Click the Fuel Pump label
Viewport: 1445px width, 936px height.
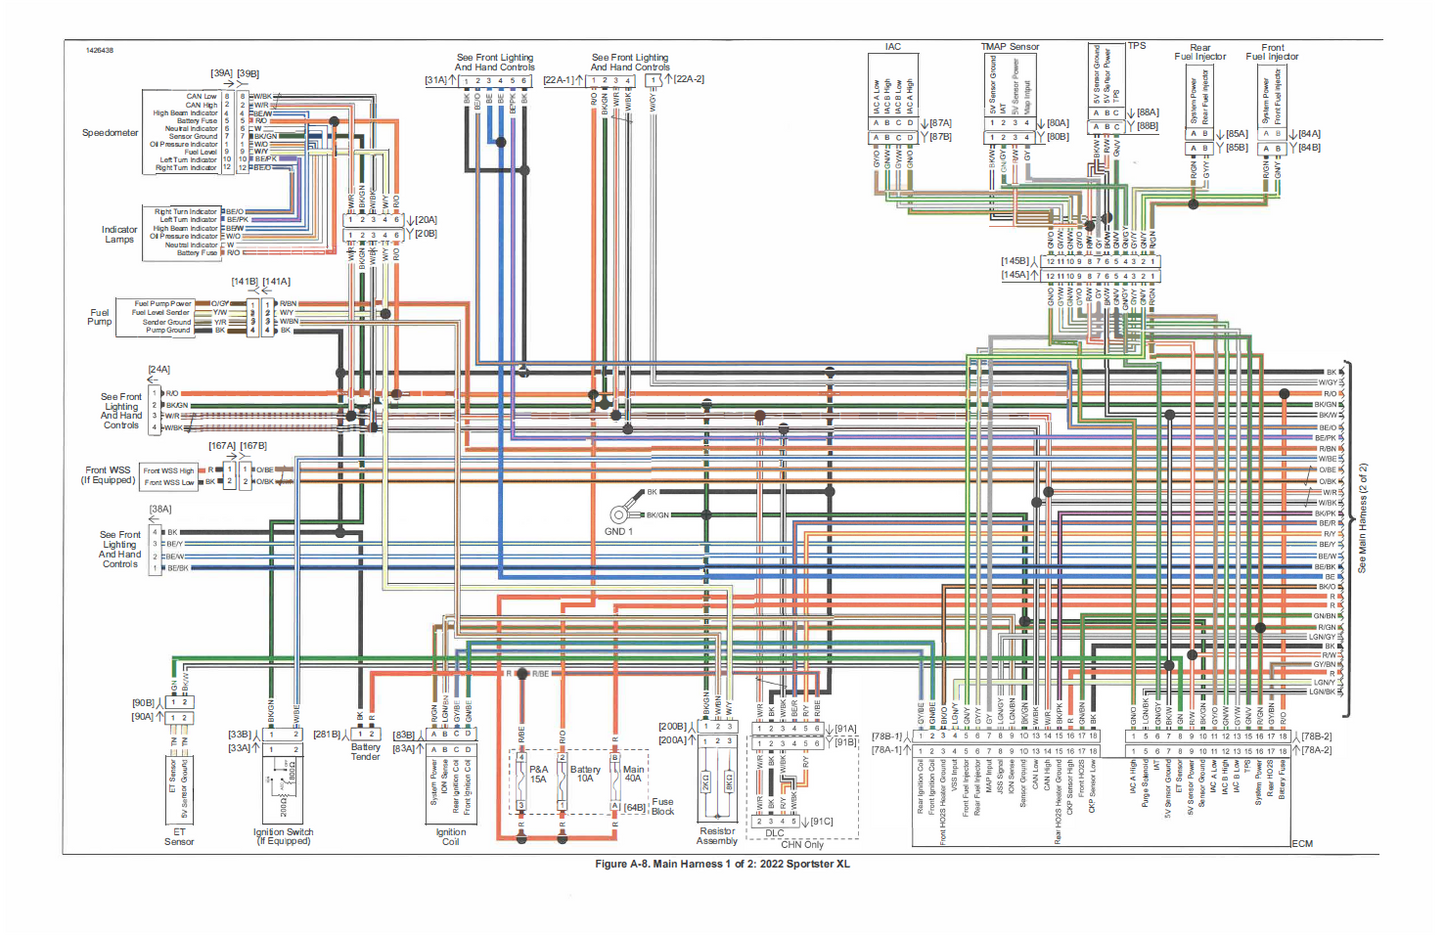pos(100,317)
